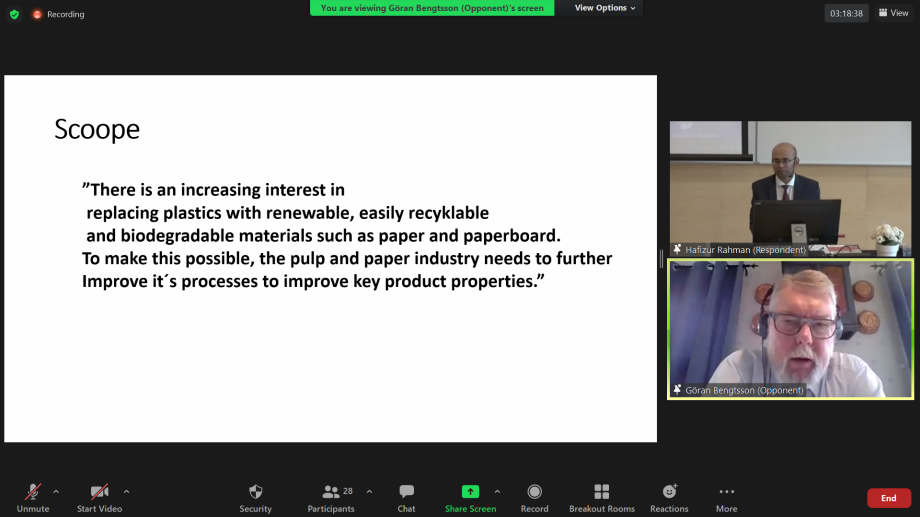Open the View layout menu

(x=893, y=13)
